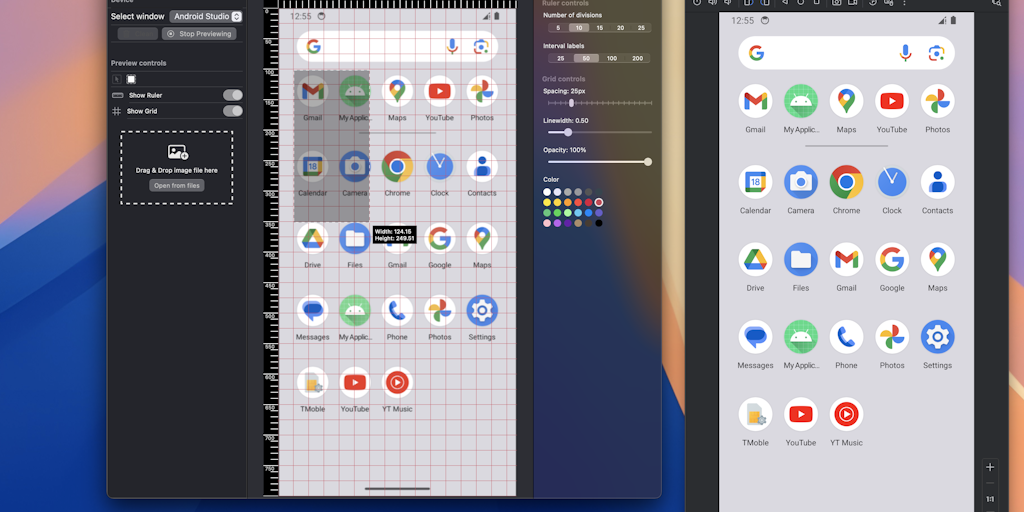Open Drive in the Android Studio emulator
The image size is (1024, 512).
(x=755, y=259)
